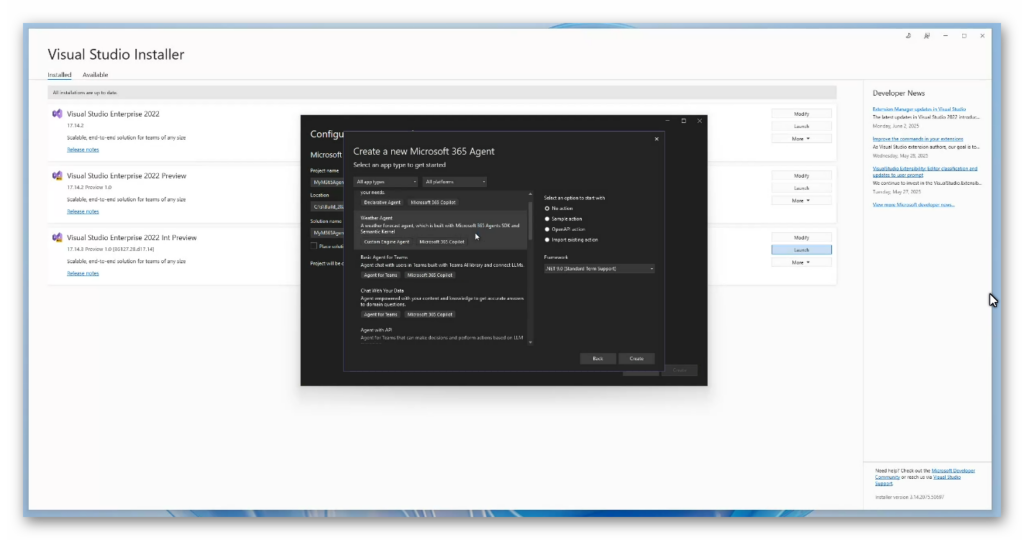Viewport: 1024px width, 540px height.
Task: Click the agent list scrollbar down arrow
Action: click(x=530, y=341)
